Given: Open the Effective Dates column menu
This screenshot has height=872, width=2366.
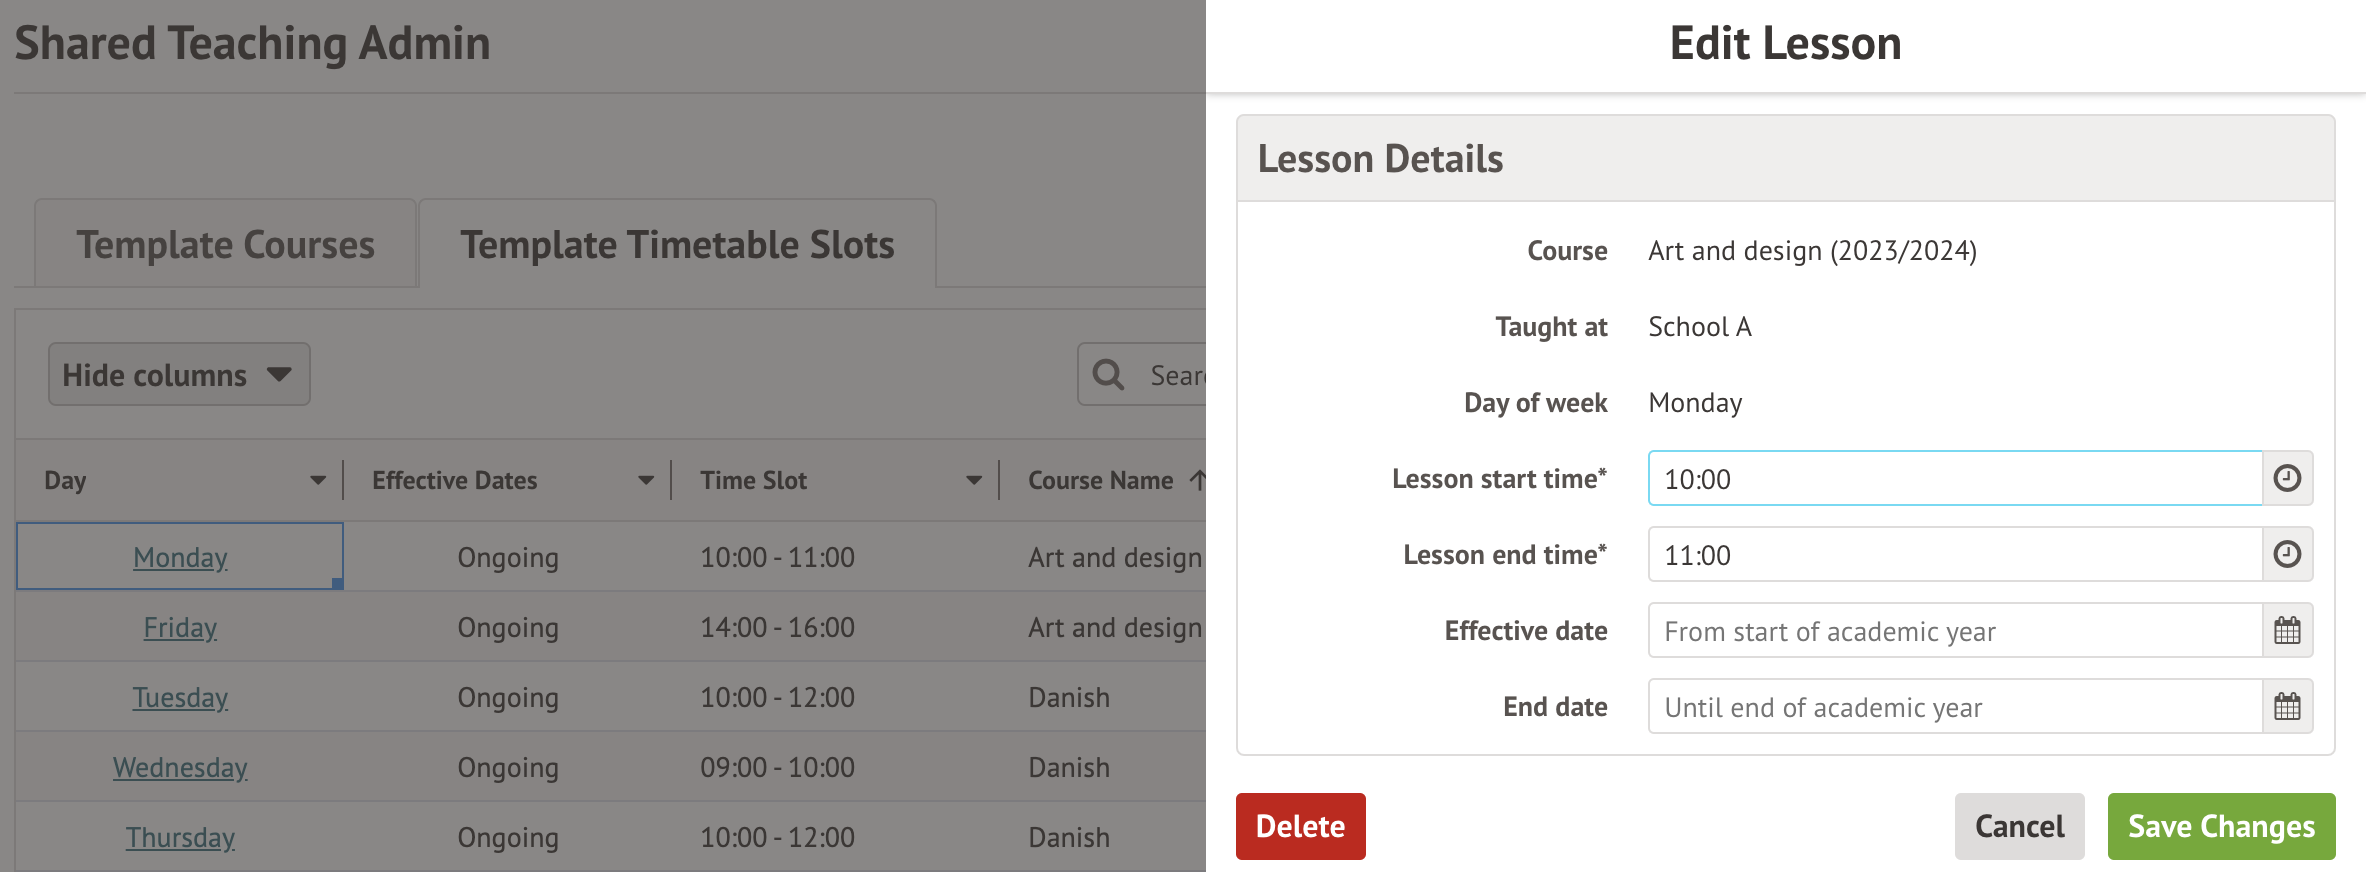Looking at the screenshot, I should point(646,480).
